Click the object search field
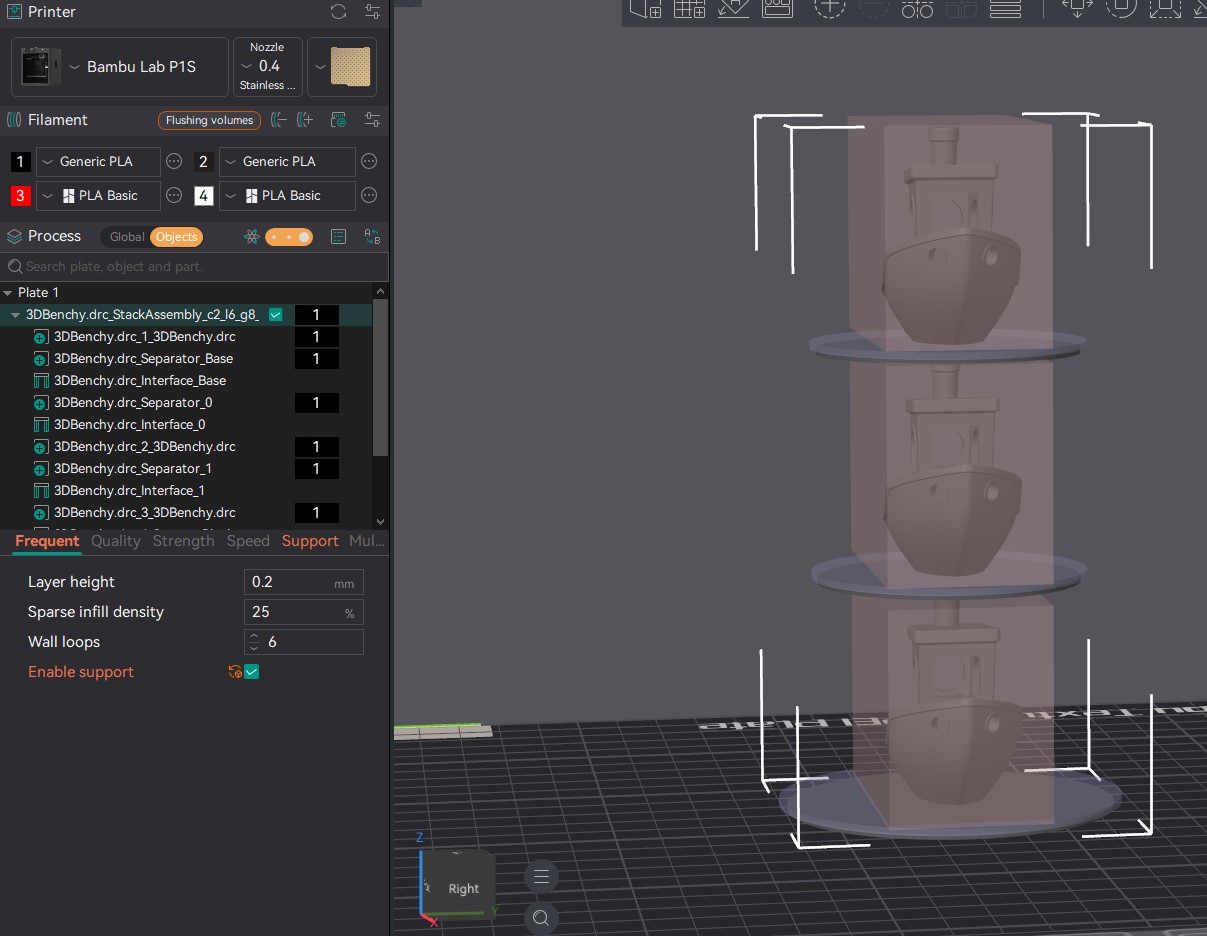Screen dimensions: 1207x936 (194, 267)
